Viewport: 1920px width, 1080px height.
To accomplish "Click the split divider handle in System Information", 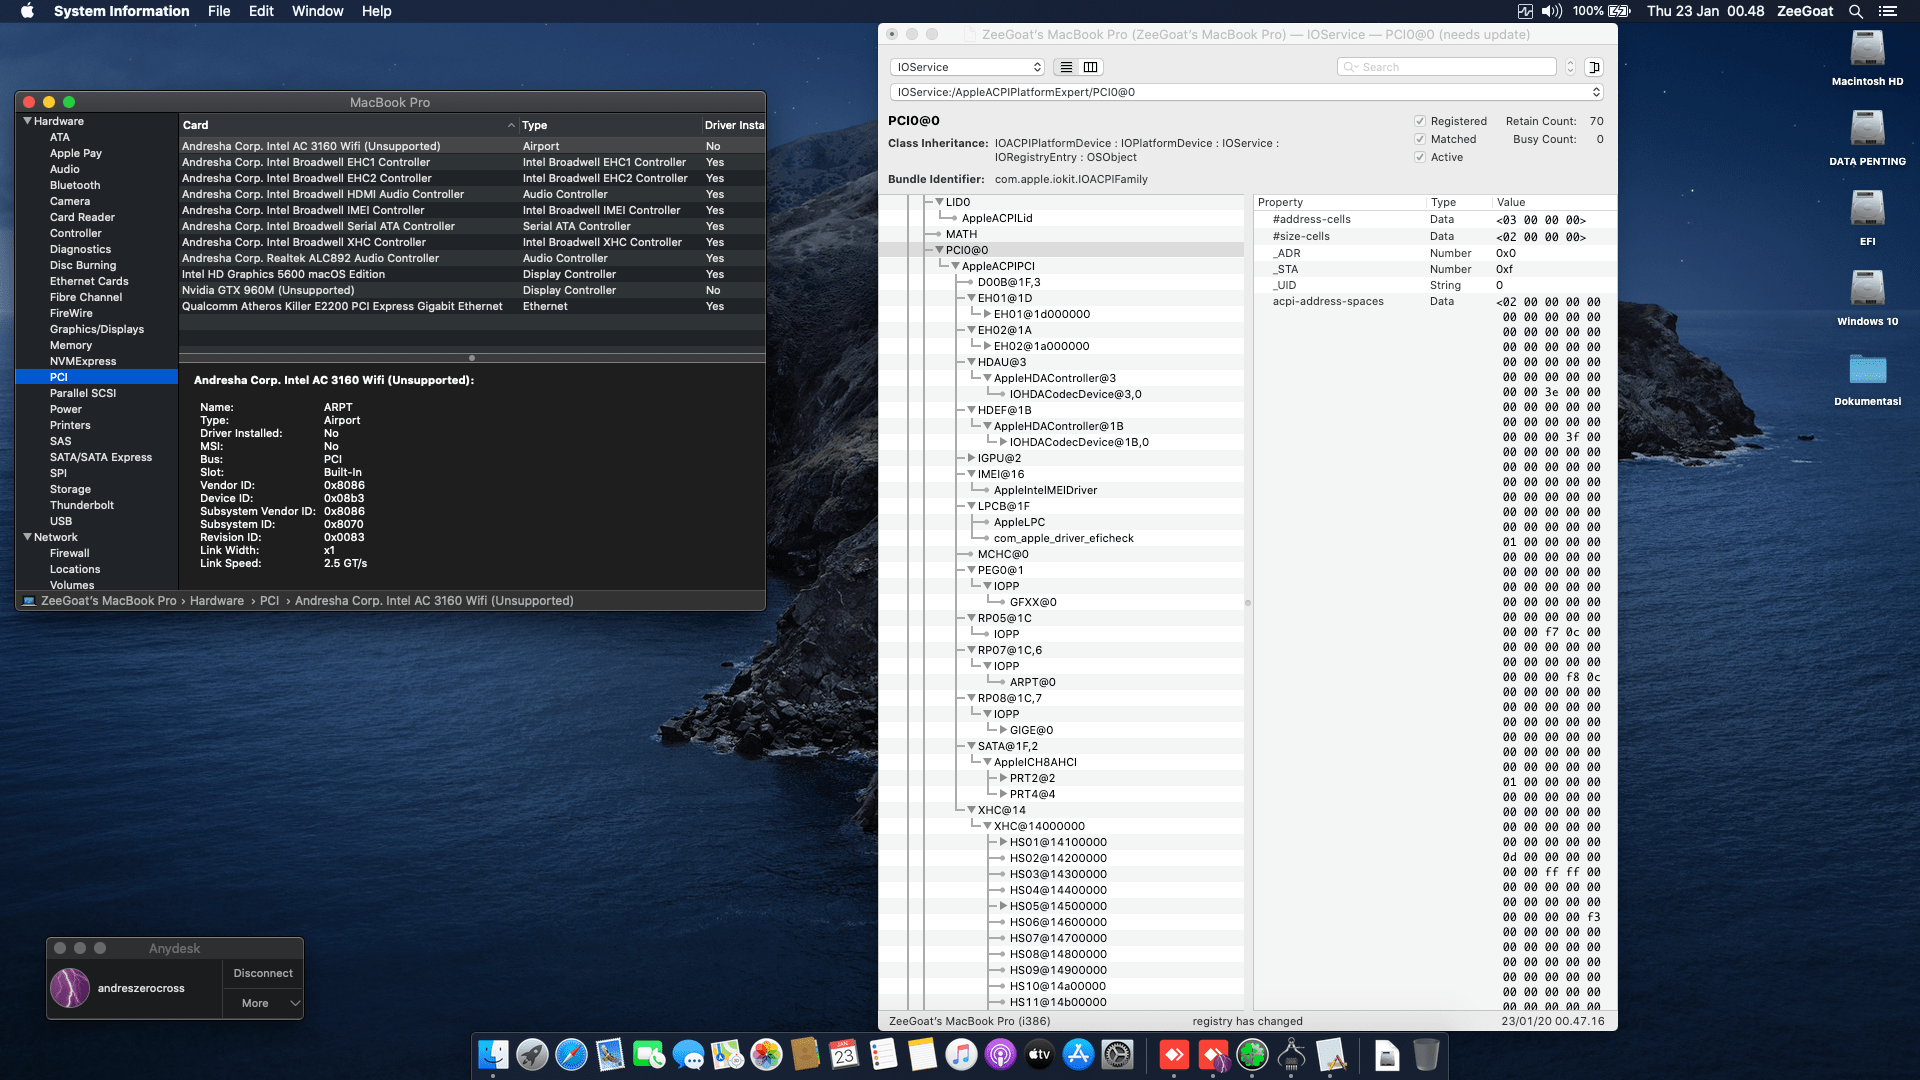I will [x=472, y=358].
